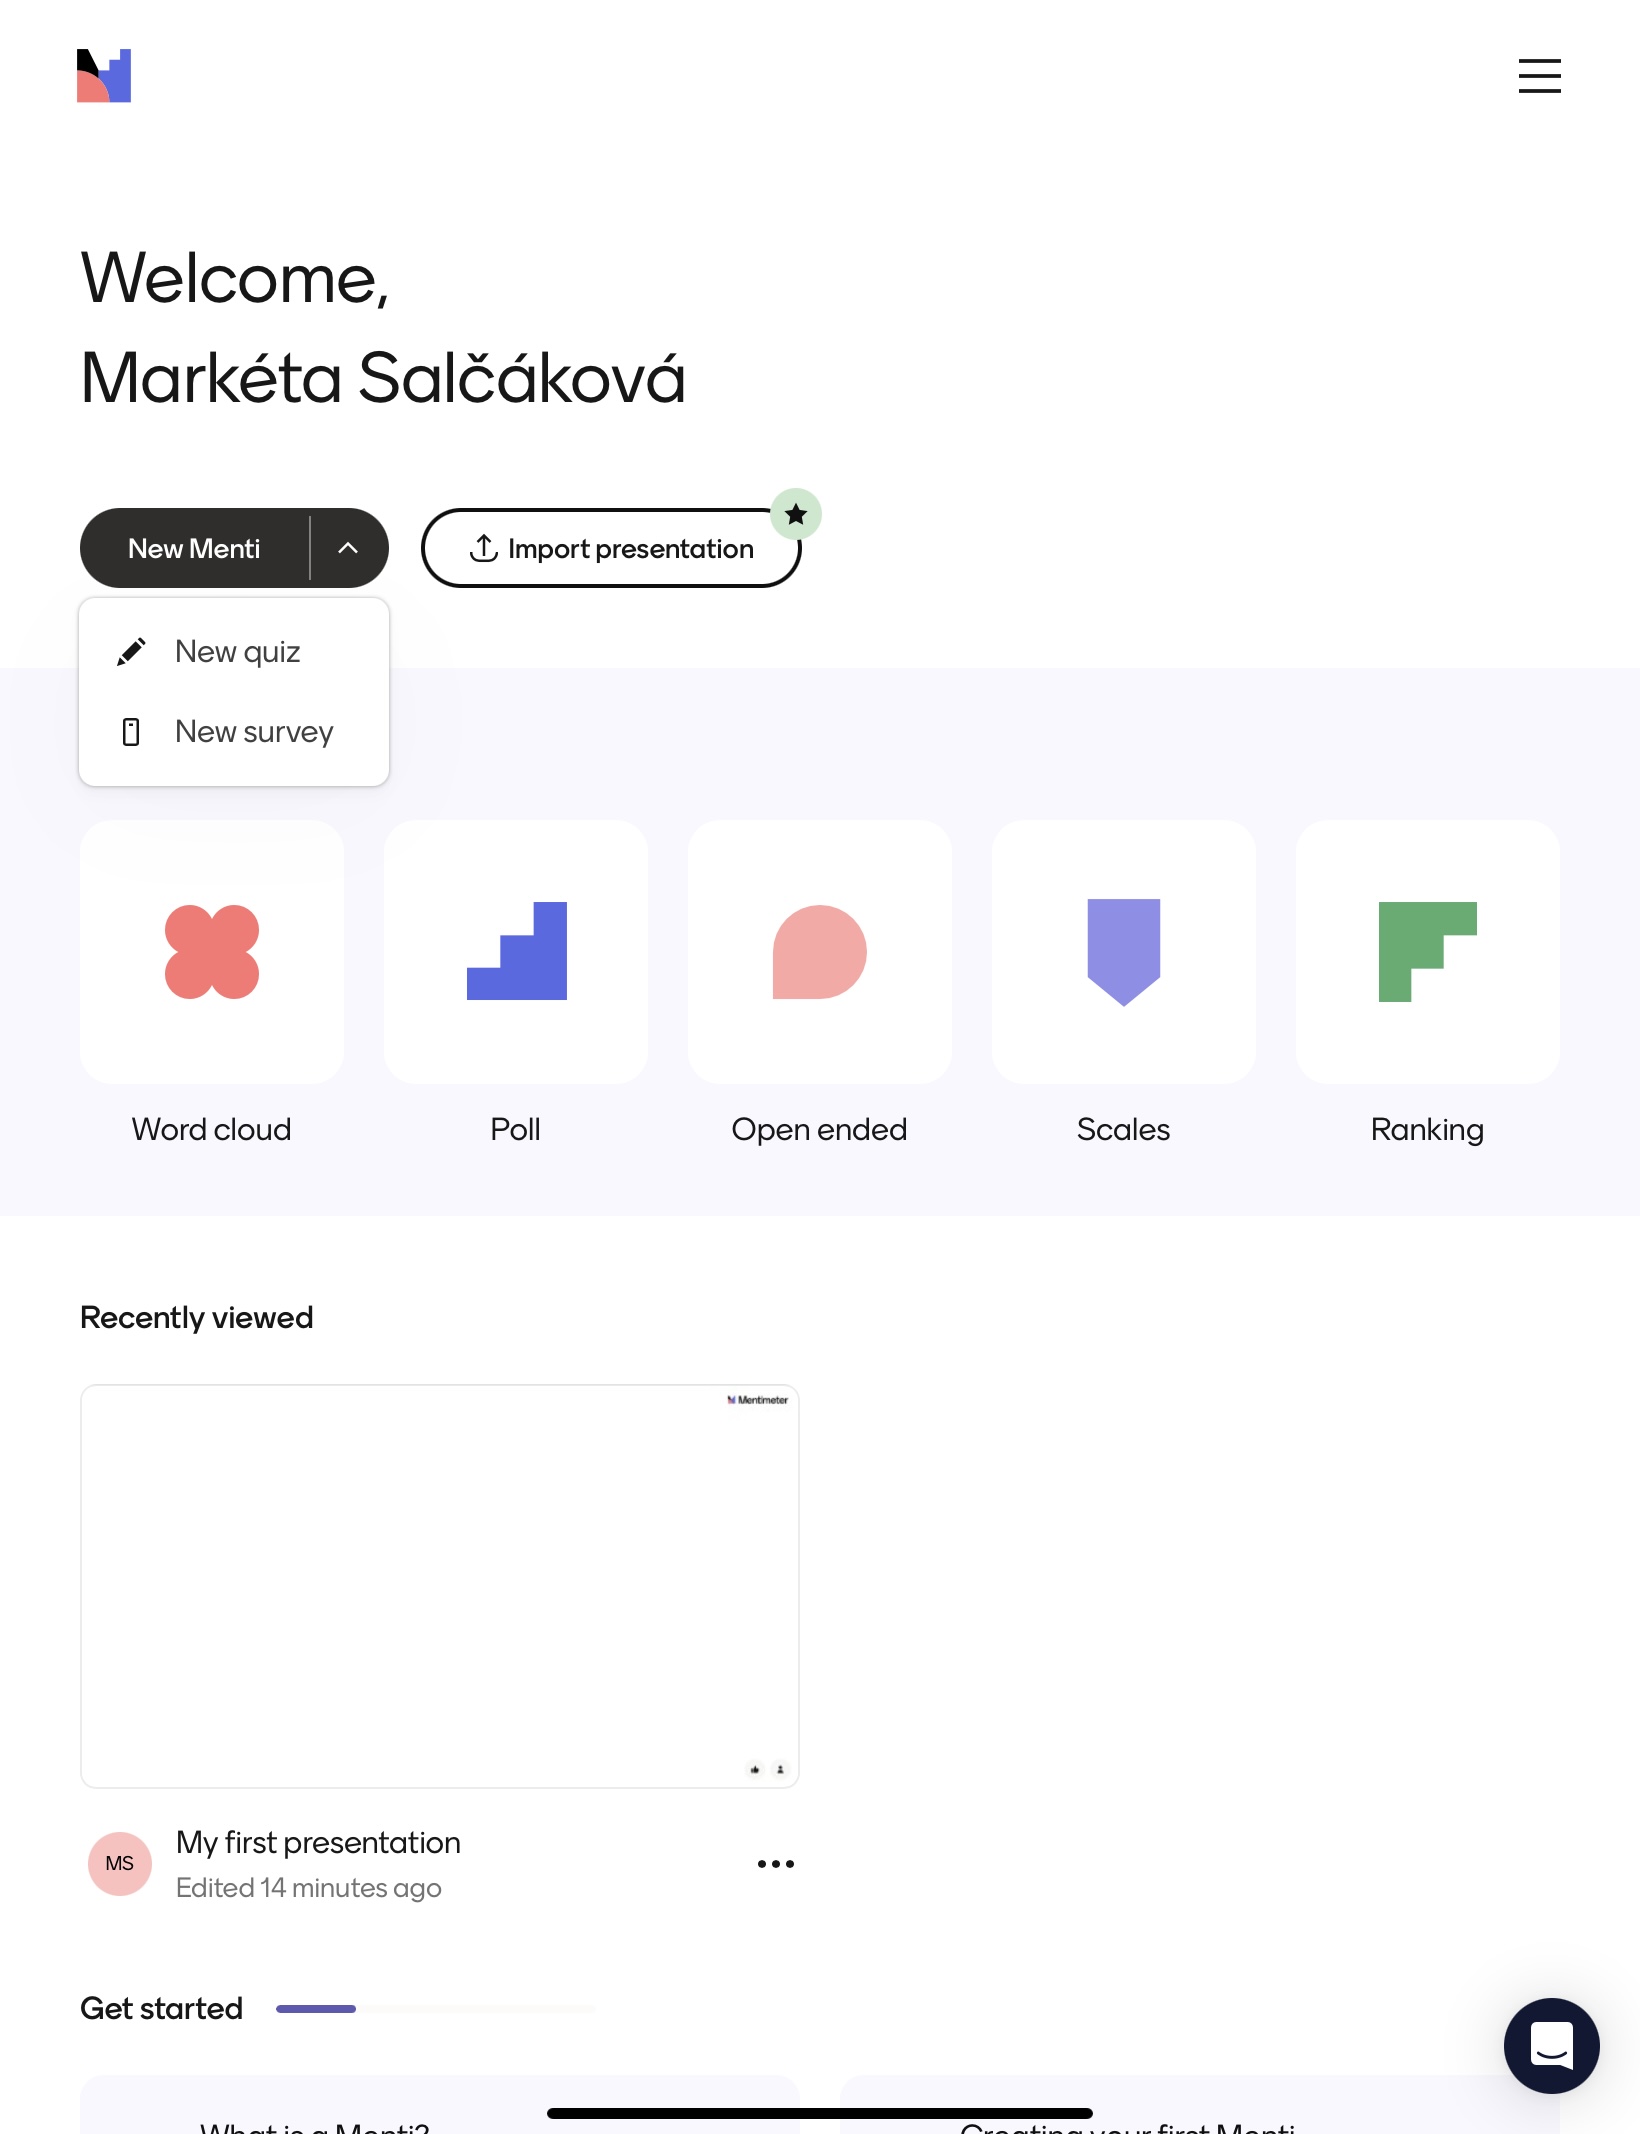
Task: Open the chat support bubble
Action: click(x=1551, y=2045)
